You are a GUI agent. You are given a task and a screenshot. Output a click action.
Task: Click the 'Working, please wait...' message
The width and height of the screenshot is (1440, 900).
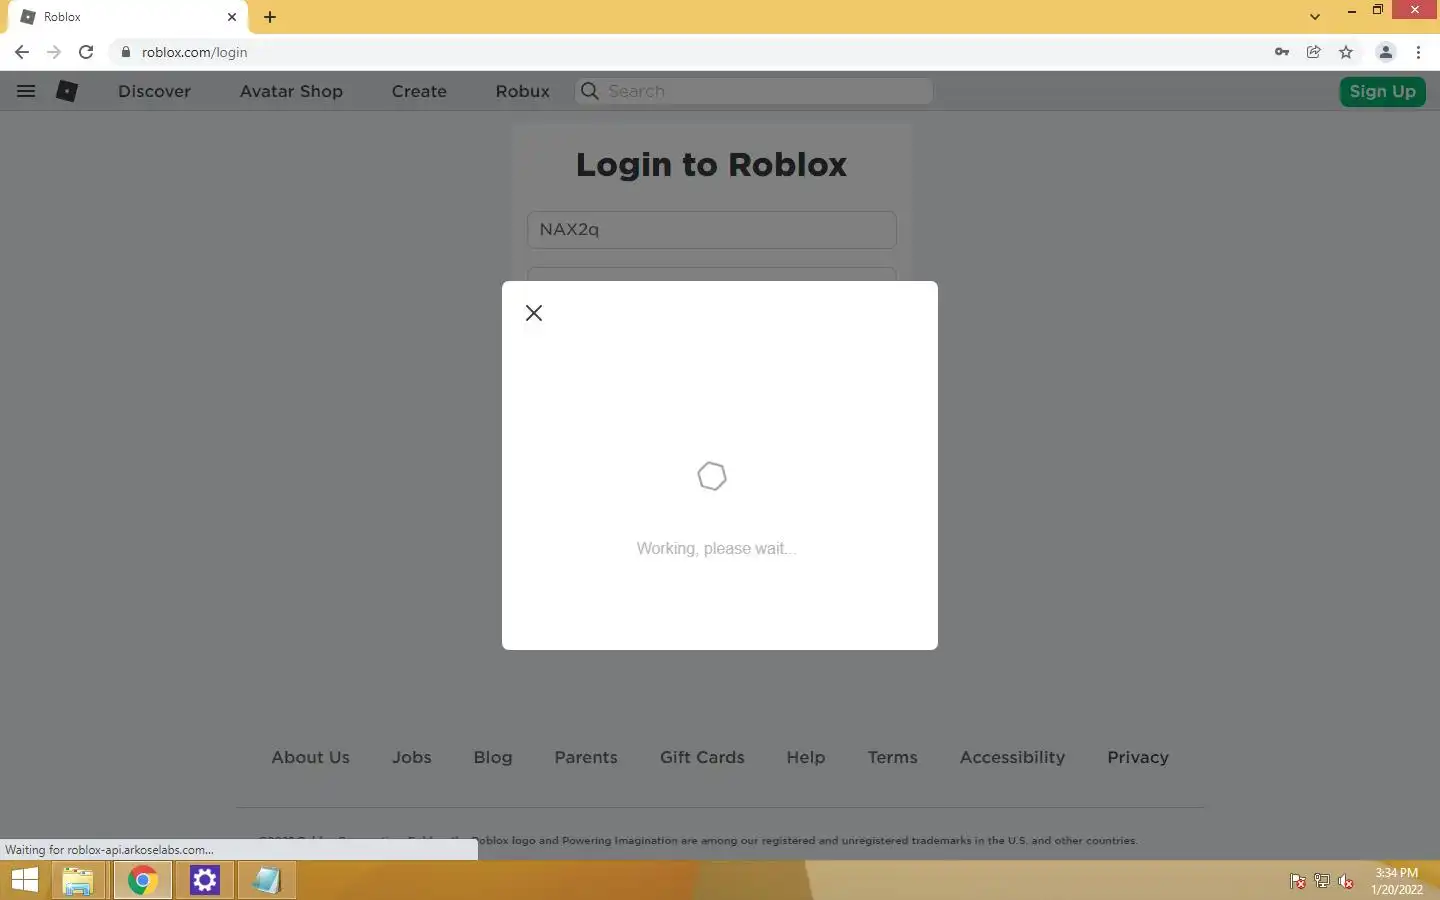716,548
